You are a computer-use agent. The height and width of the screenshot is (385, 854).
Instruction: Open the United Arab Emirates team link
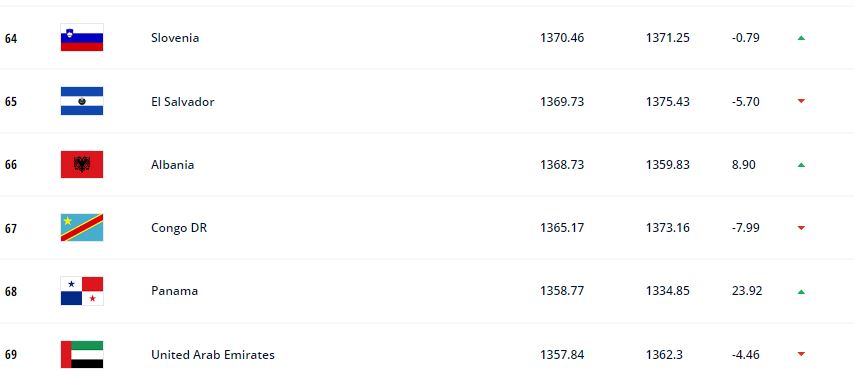coord(213,355)
